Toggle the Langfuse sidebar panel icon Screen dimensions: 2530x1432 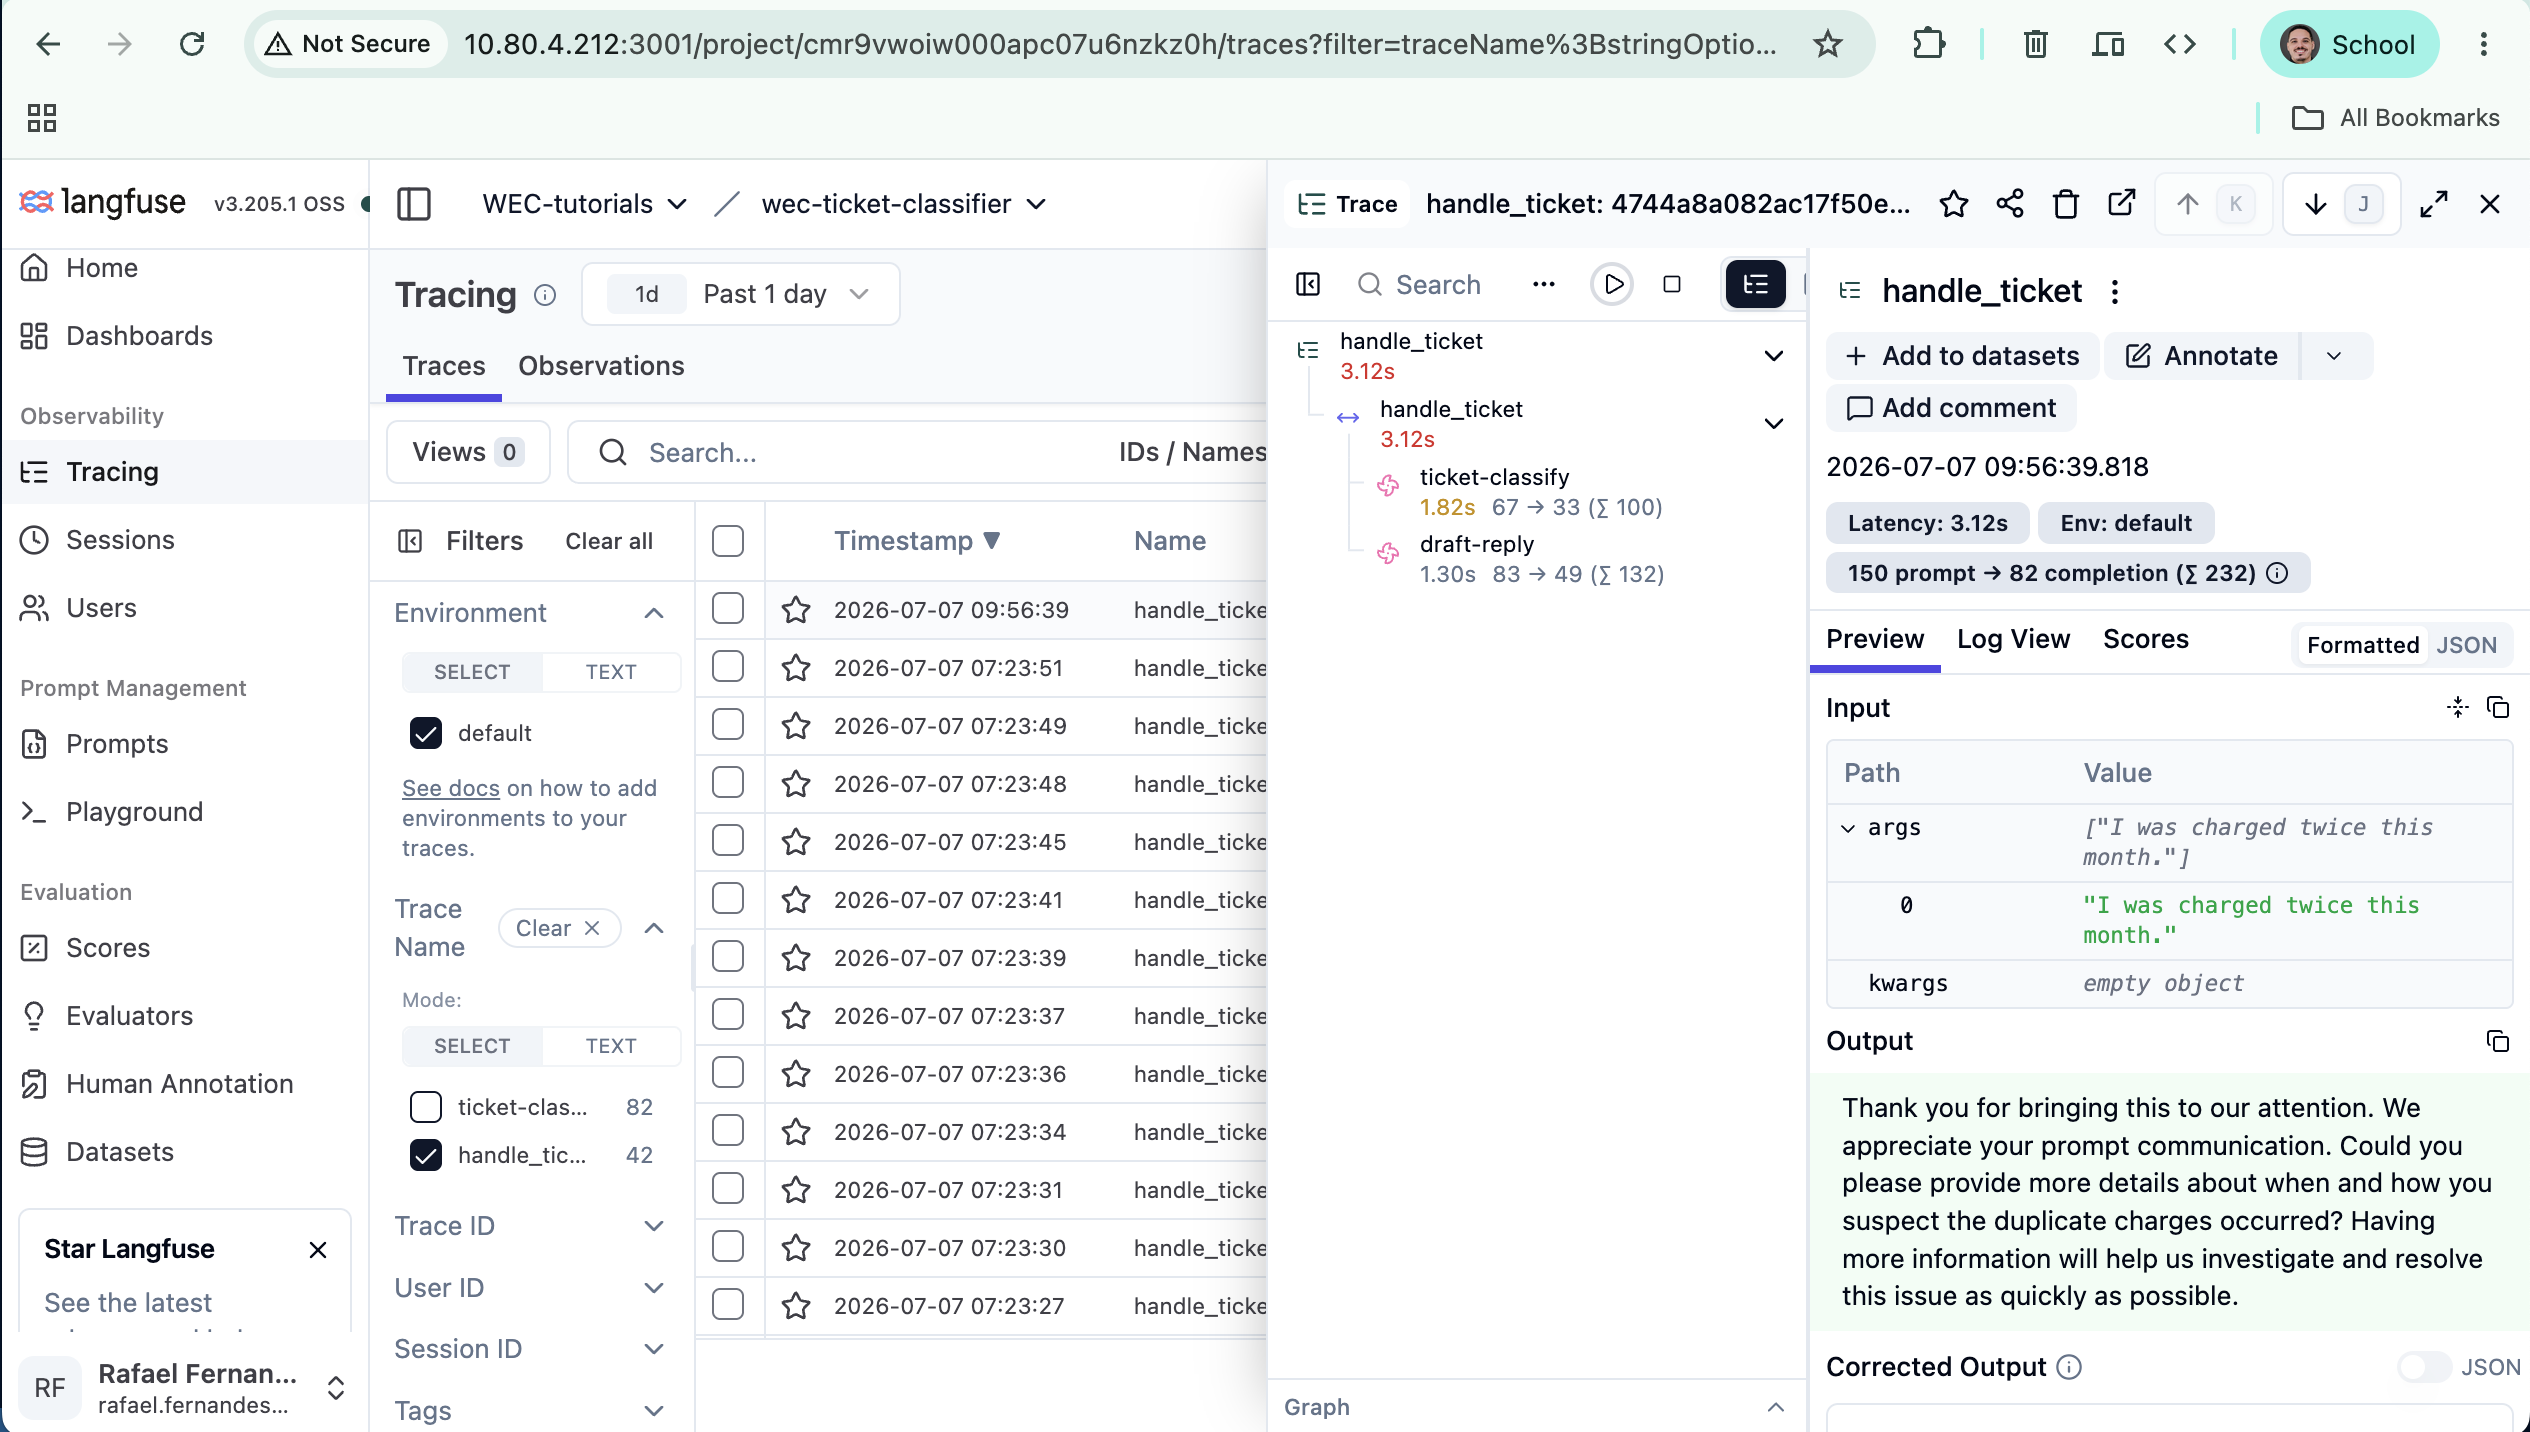point(413,204)
